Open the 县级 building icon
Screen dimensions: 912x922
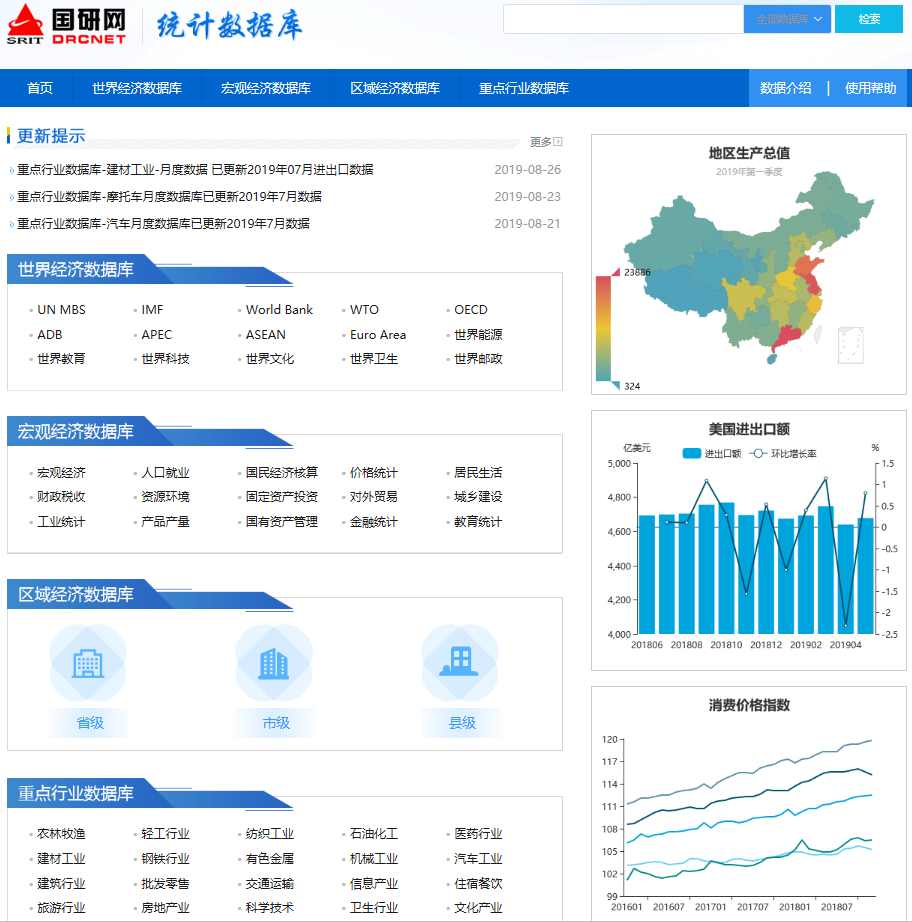click(x=460, y=663)
